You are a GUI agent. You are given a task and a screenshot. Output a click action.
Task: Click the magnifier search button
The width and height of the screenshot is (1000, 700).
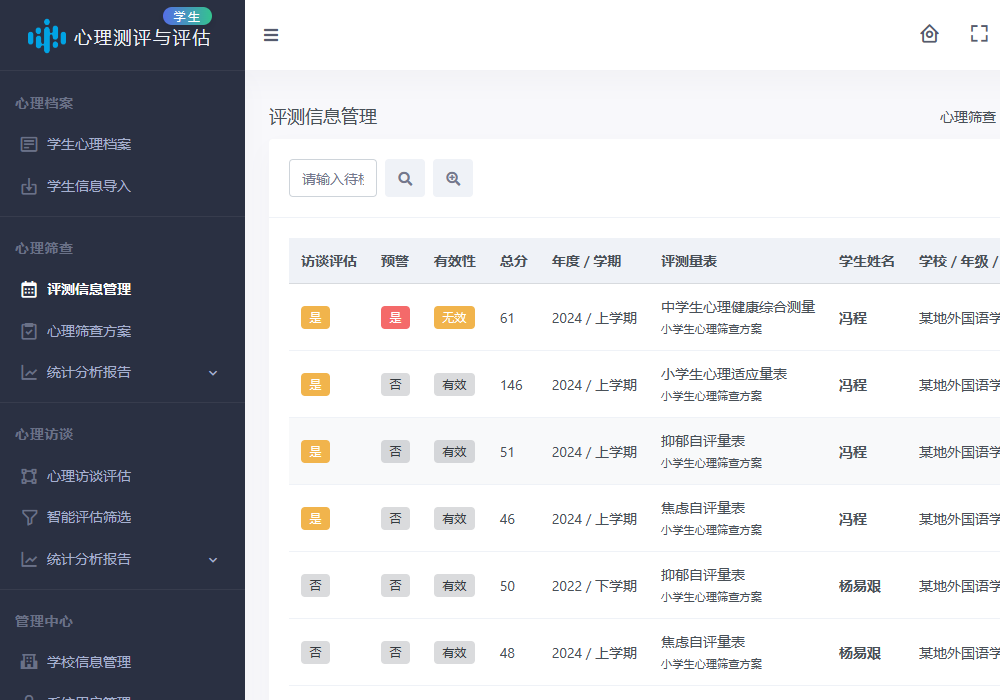pos(405,179)
